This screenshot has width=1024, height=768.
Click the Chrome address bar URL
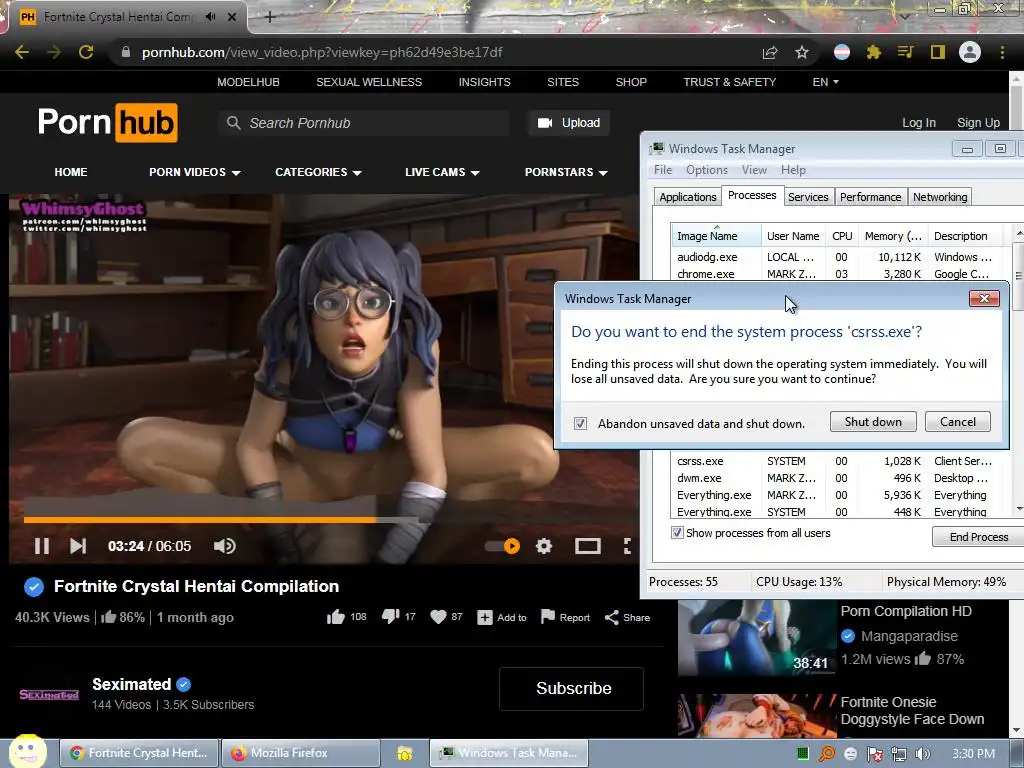coord(323,52)
